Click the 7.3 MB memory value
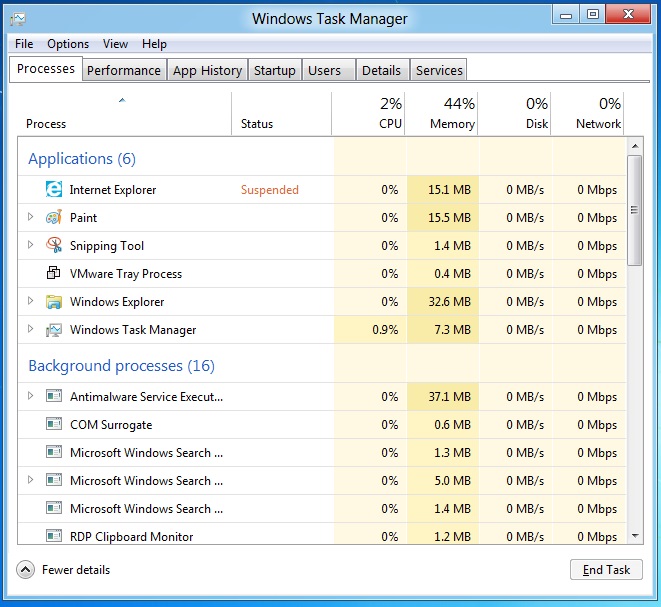Image resolution: width=661 pixels, height=607 pixels. coord(452,330)
